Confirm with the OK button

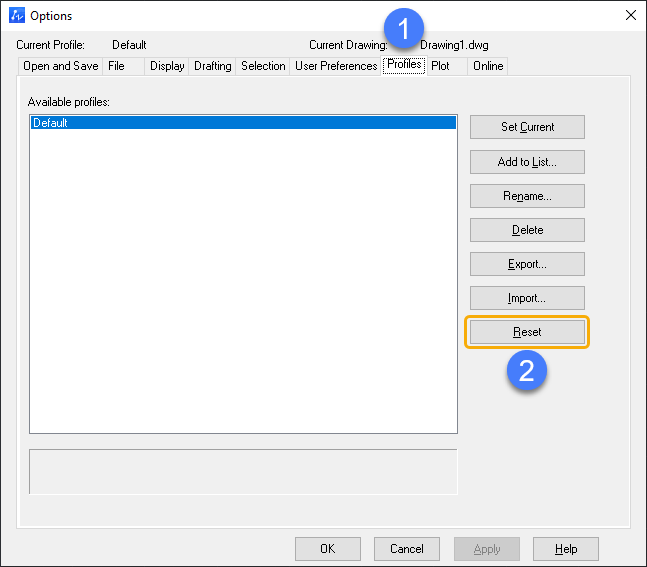tap(328, 549)
